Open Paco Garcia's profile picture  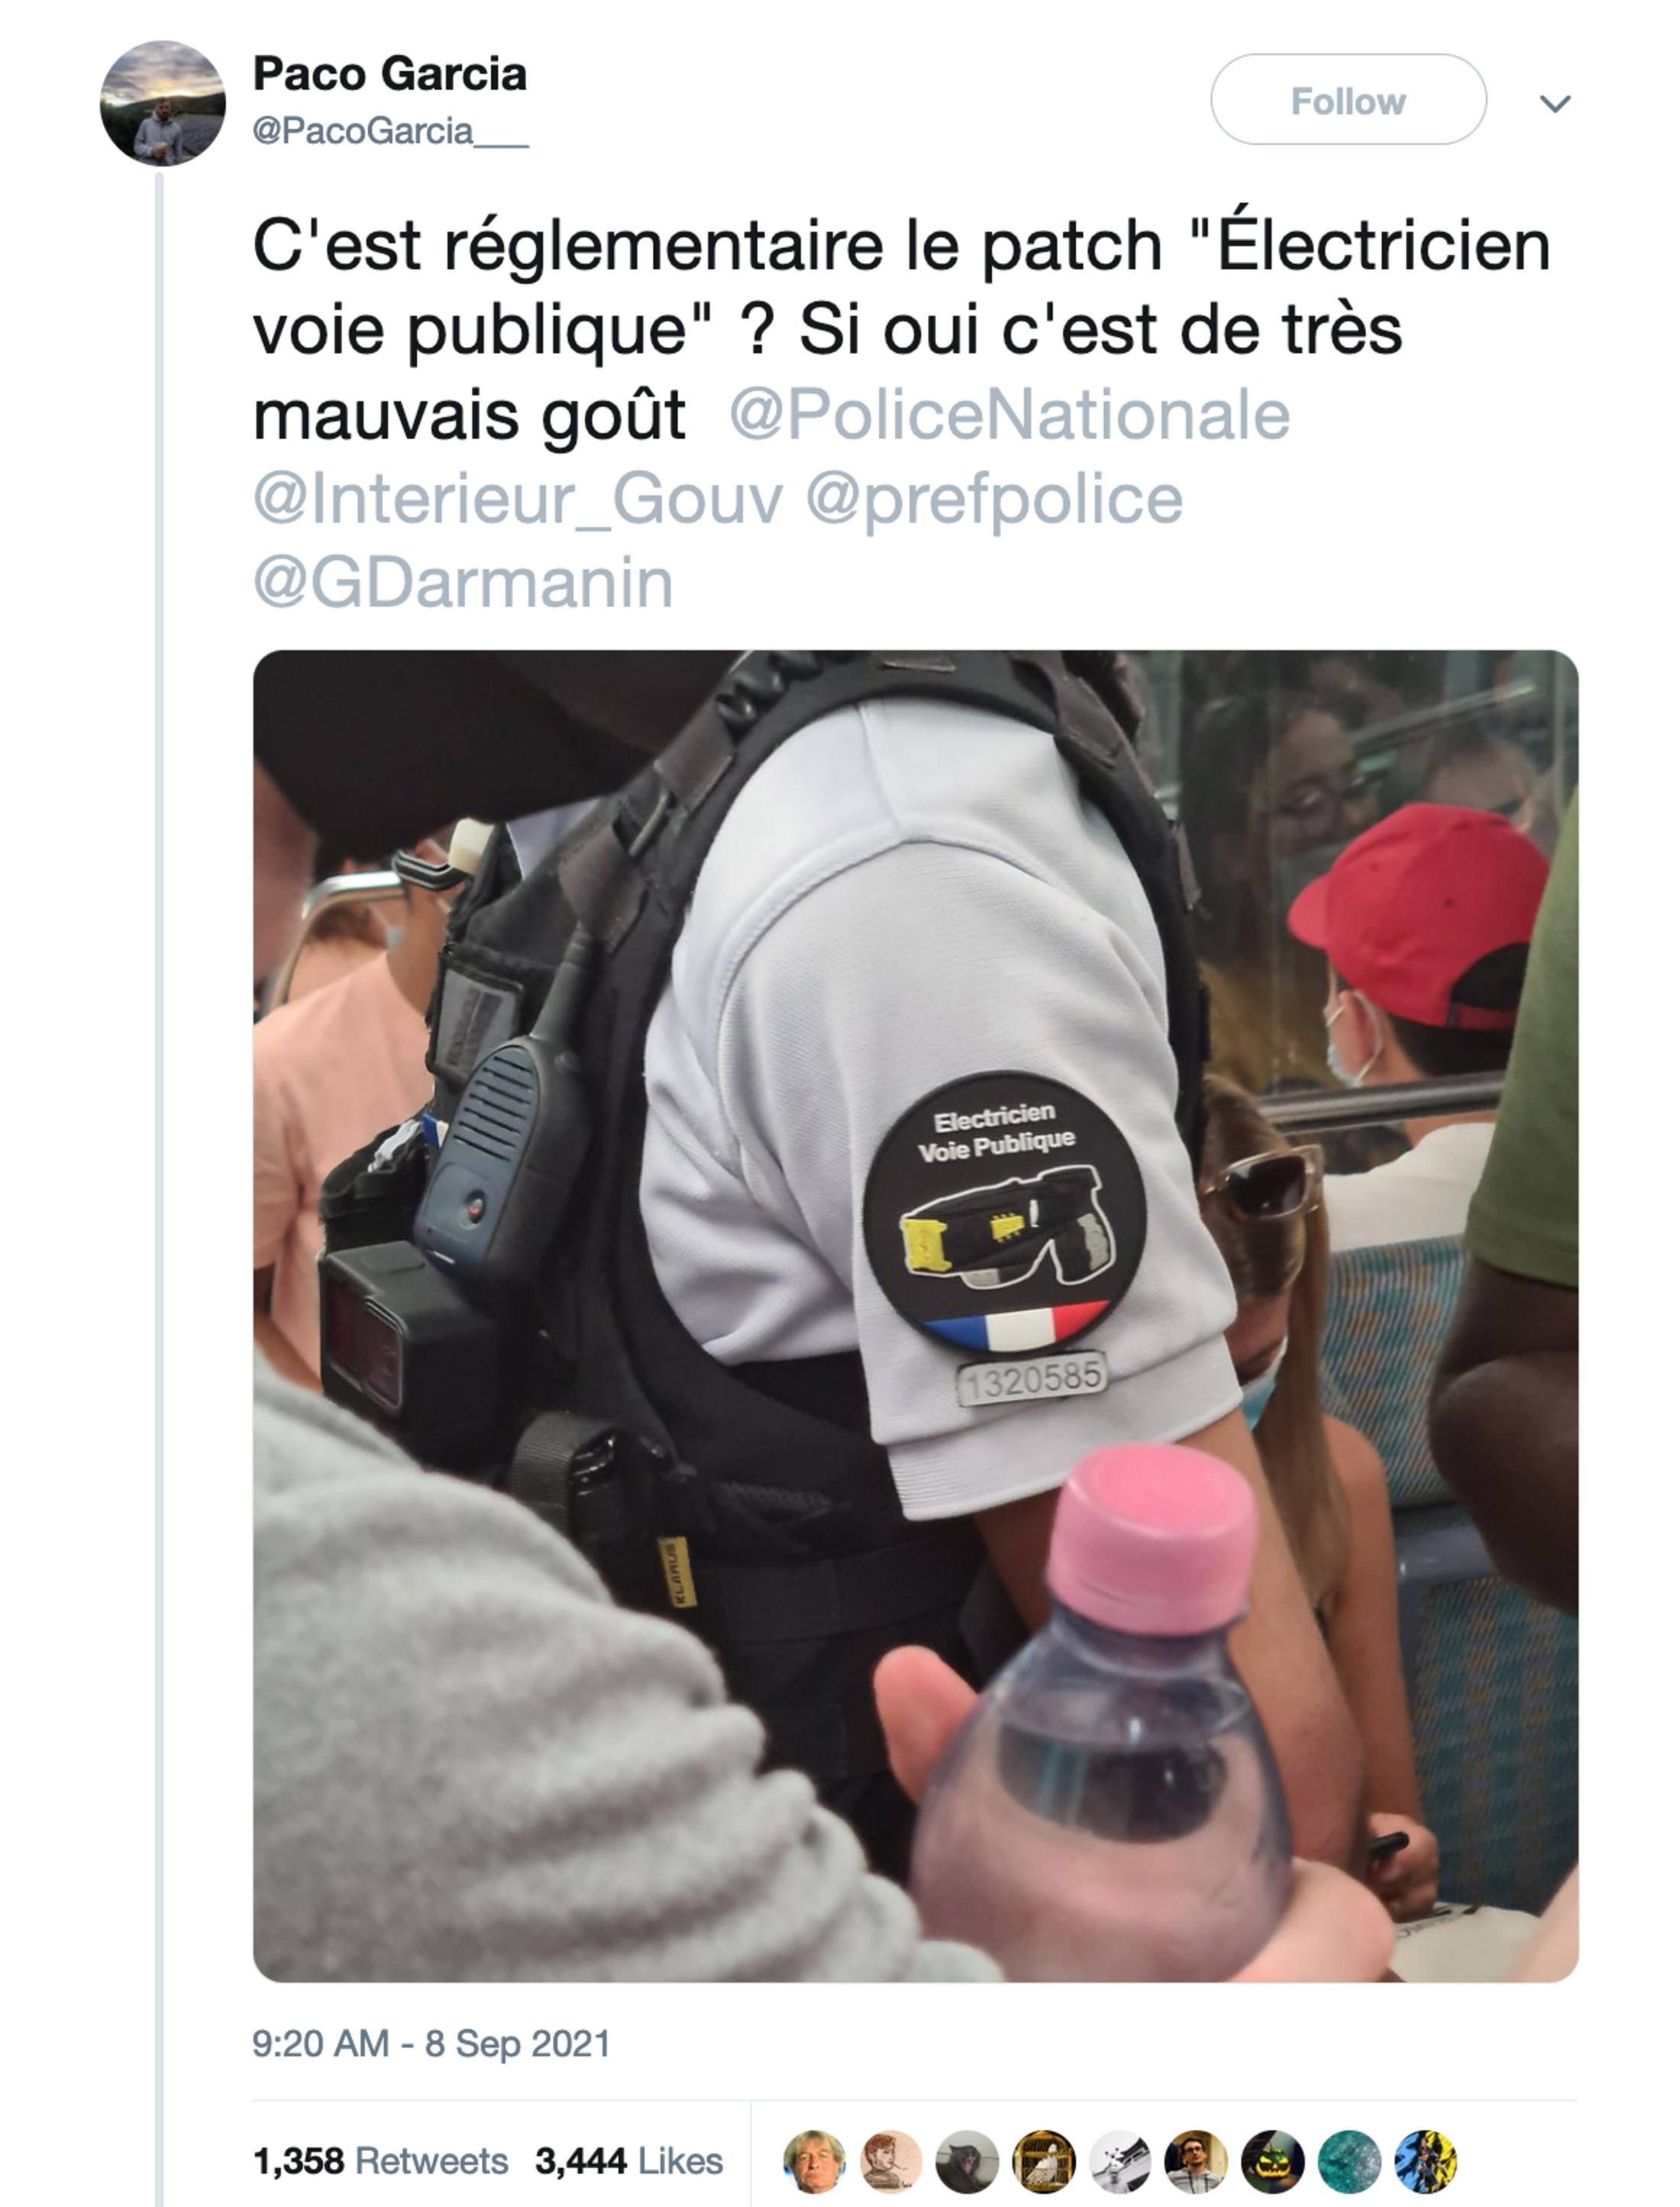coord(163,103)
